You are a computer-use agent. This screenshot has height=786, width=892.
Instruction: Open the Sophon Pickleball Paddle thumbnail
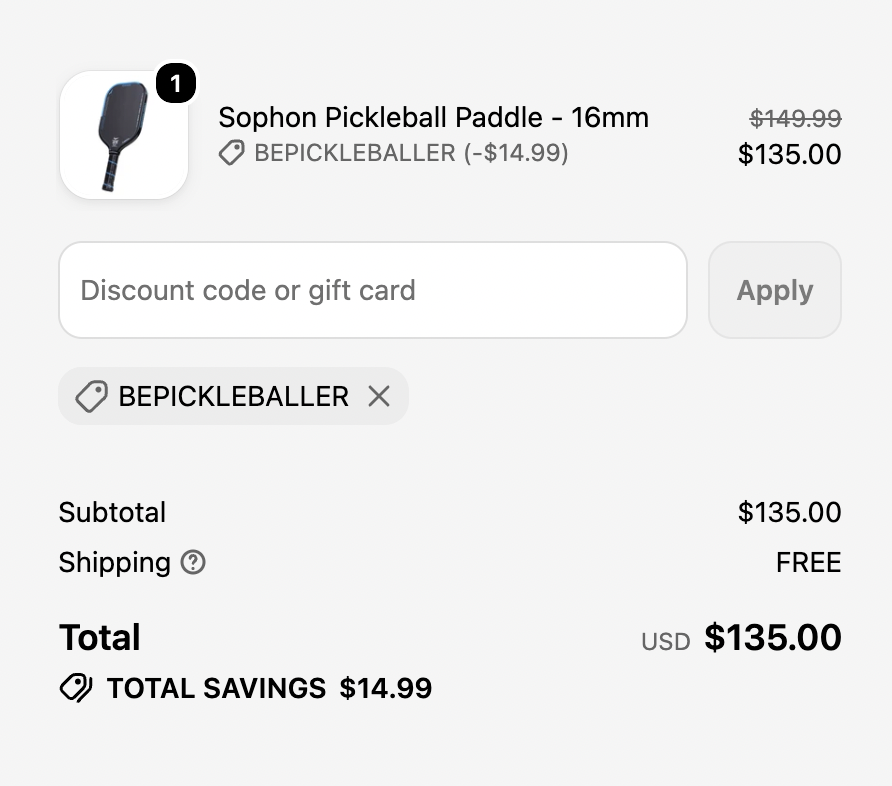point(124,135)
